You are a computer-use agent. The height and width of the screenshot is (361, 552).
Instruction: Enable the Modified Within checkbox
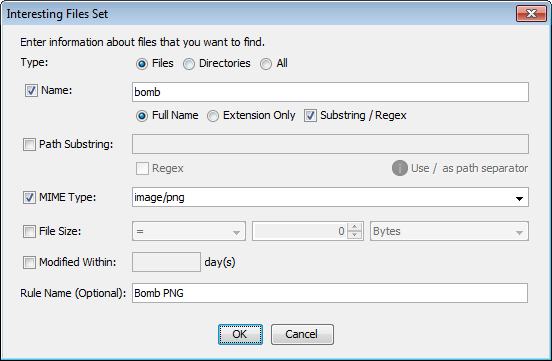pyautogui.click(x=29, y=262)
